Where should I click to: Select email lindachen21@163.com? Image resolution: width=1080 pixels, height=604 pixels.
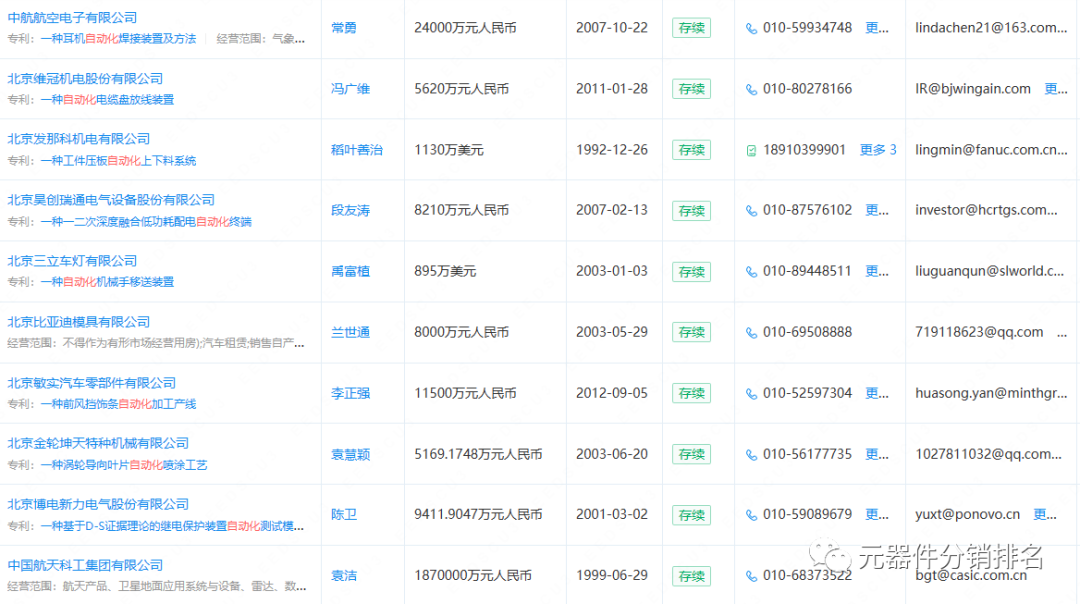991,28
